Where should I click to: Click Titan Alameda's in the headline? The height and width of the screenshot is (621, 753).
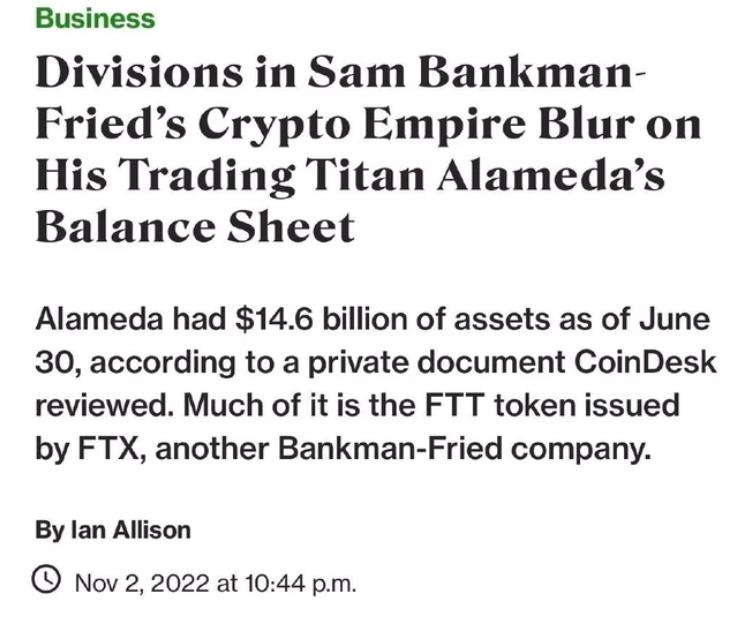484,174
